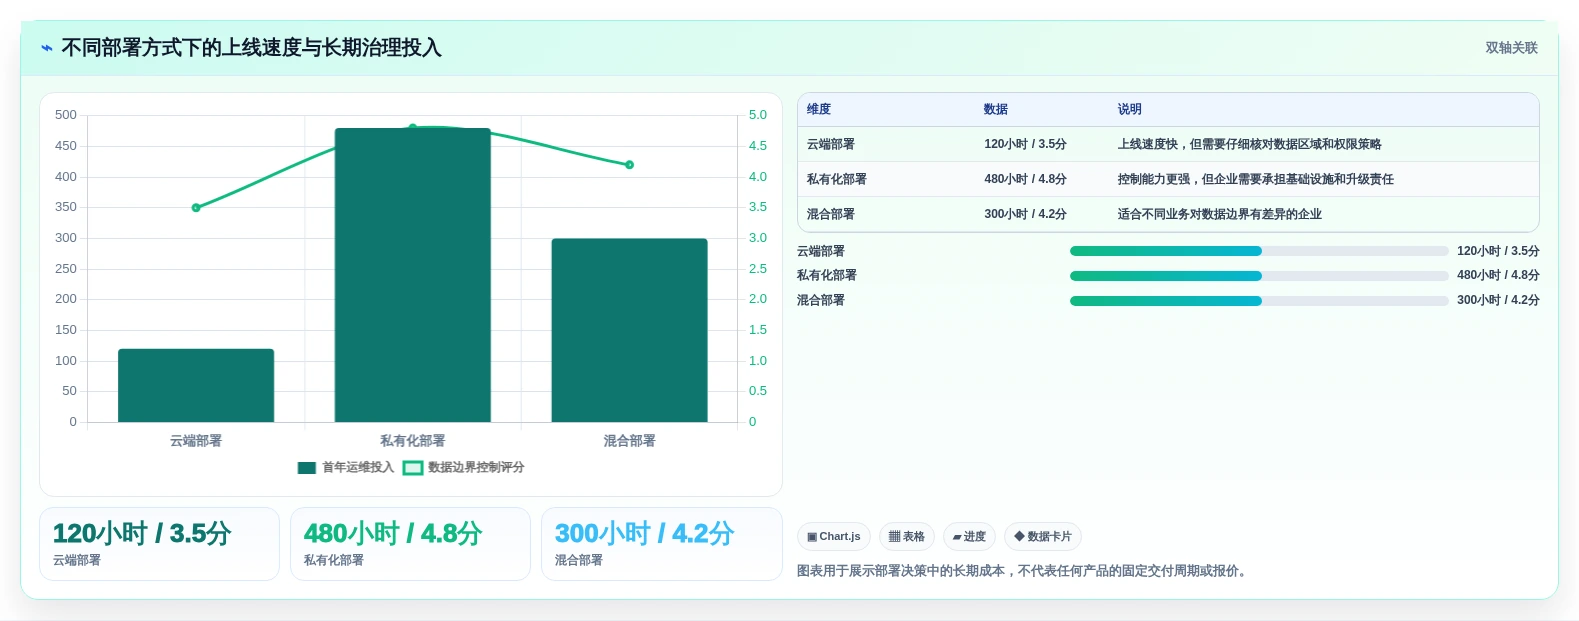Click the 混合部署 bar in the chart
This screenshot has height=621, width=1579.
click(x=630, y=330)
